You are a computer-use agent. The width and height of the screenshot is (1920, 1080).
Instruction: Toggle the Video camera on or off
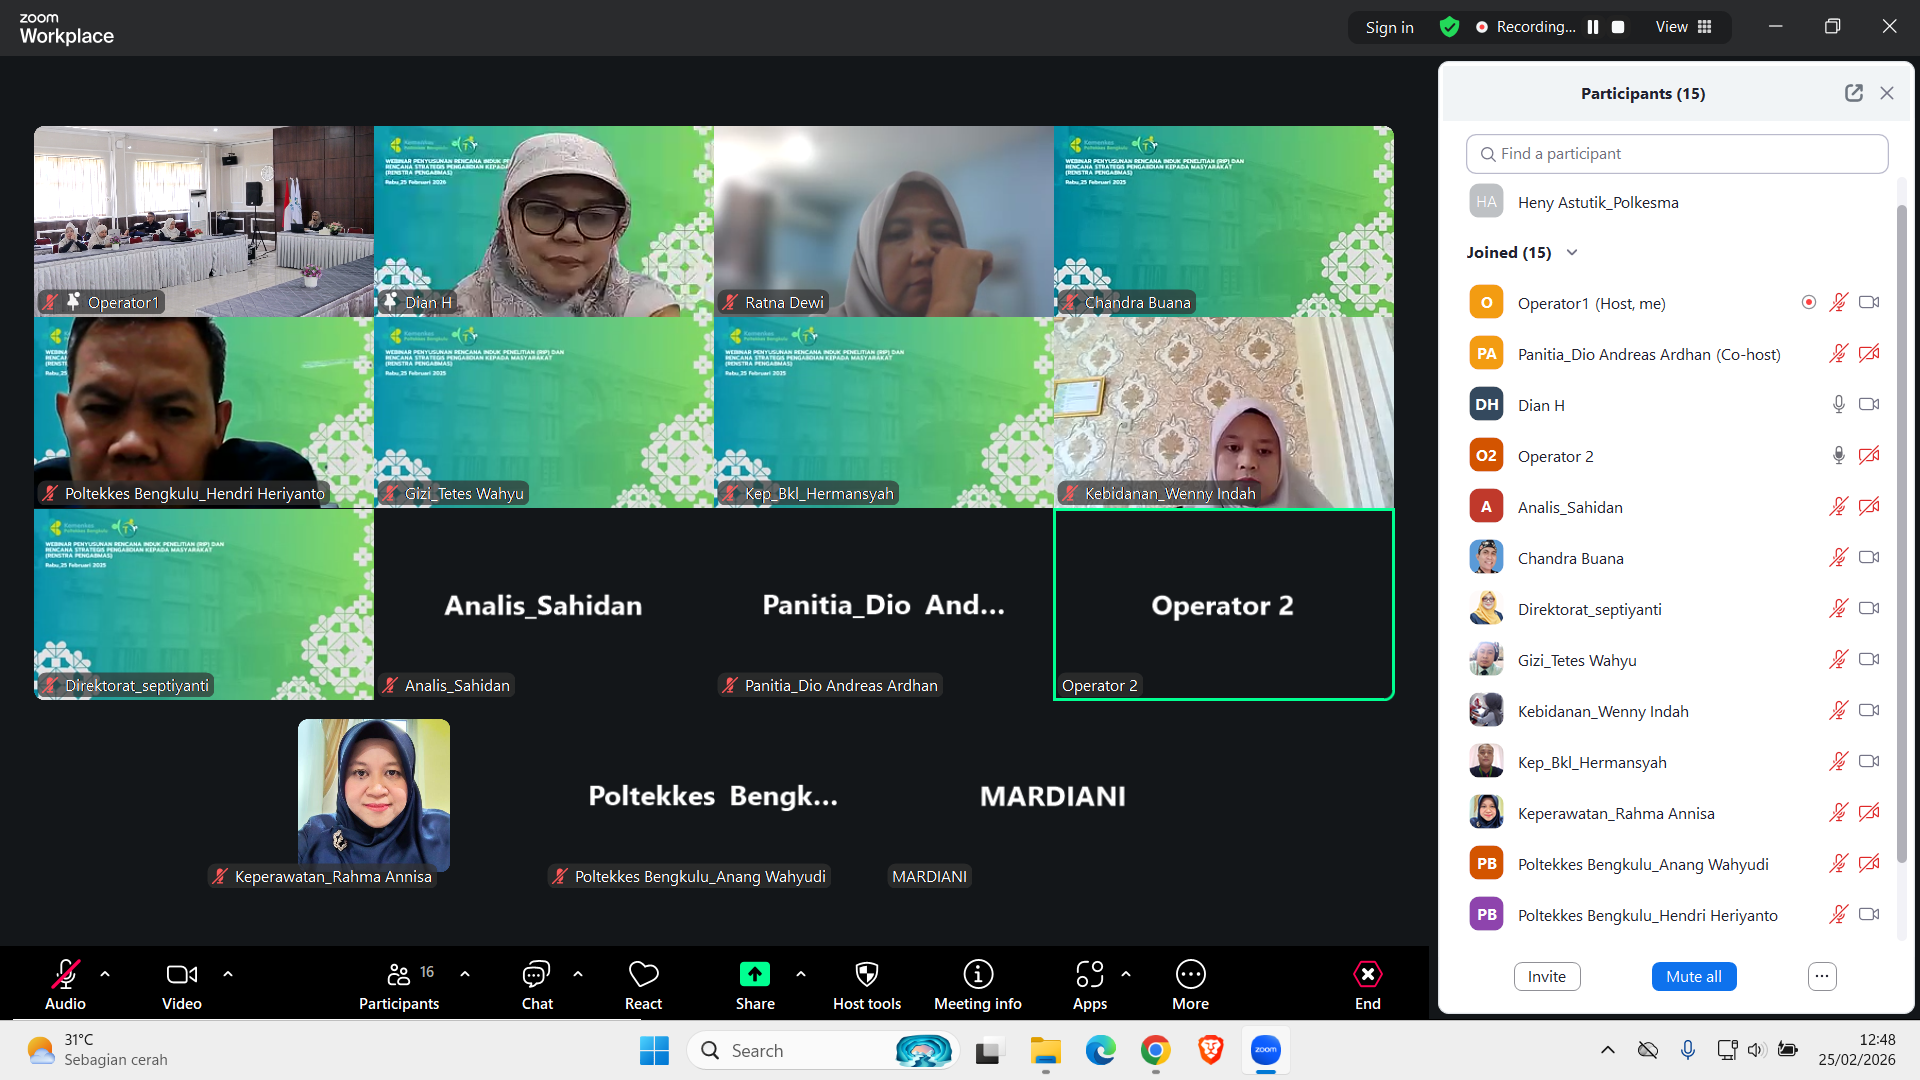pyautogui.click(x=182, y=986)
